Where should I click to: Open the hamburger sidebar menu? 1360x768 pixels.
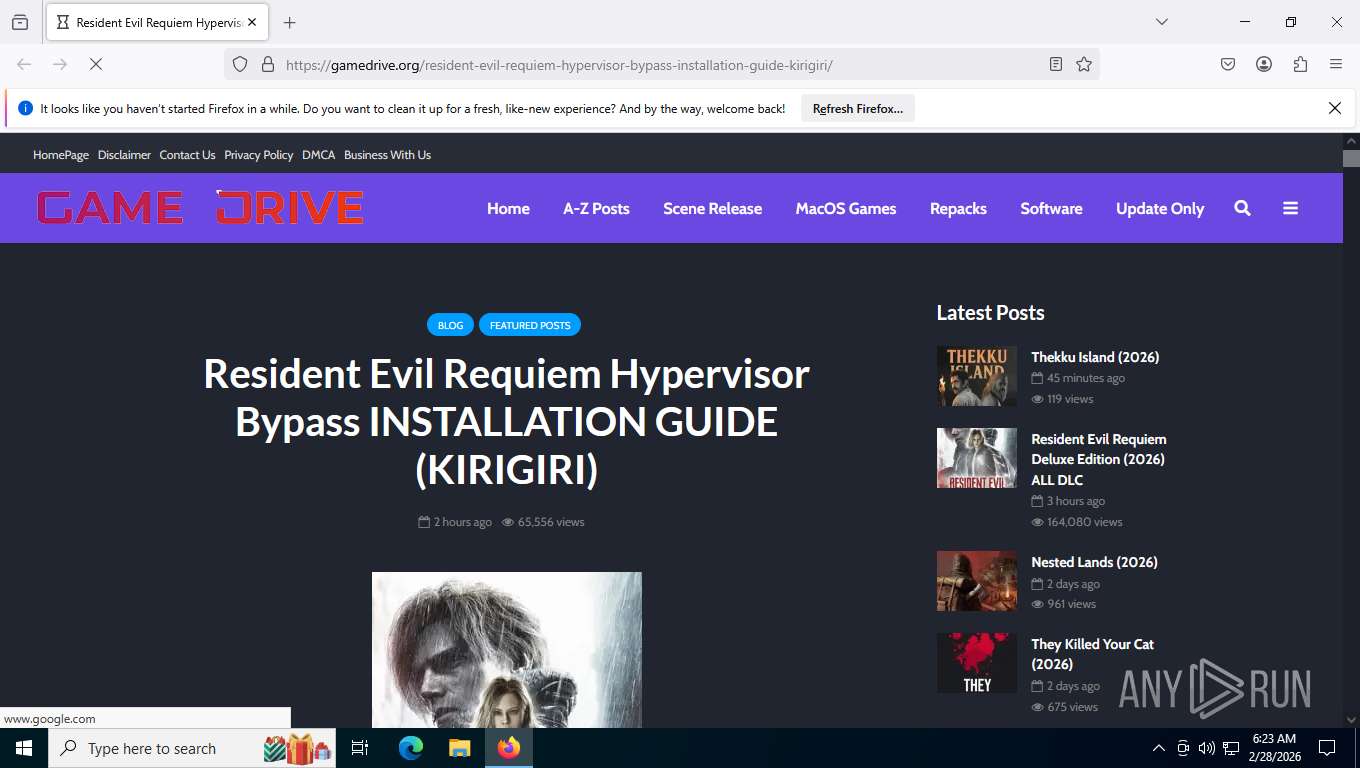tap(1290, 208)
